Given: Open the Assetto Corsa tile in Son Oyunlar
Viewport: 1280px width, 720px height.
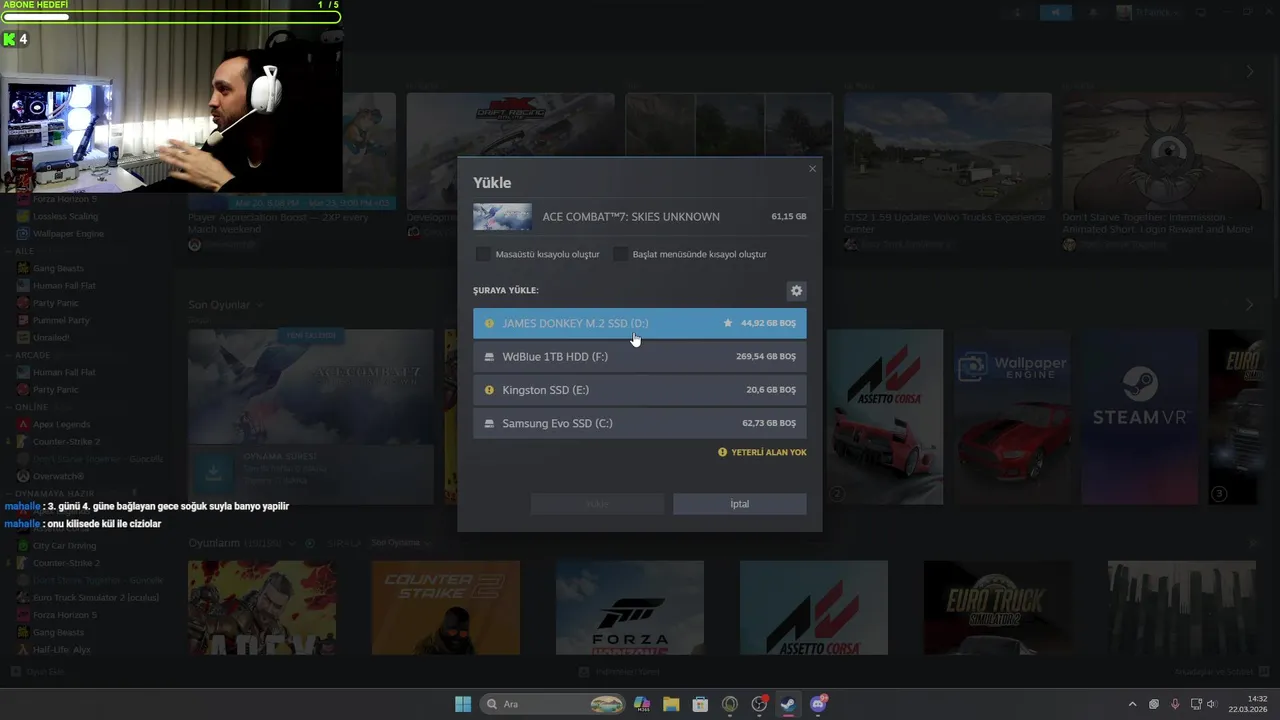Looking at the screenshot, I should [884, 416].
